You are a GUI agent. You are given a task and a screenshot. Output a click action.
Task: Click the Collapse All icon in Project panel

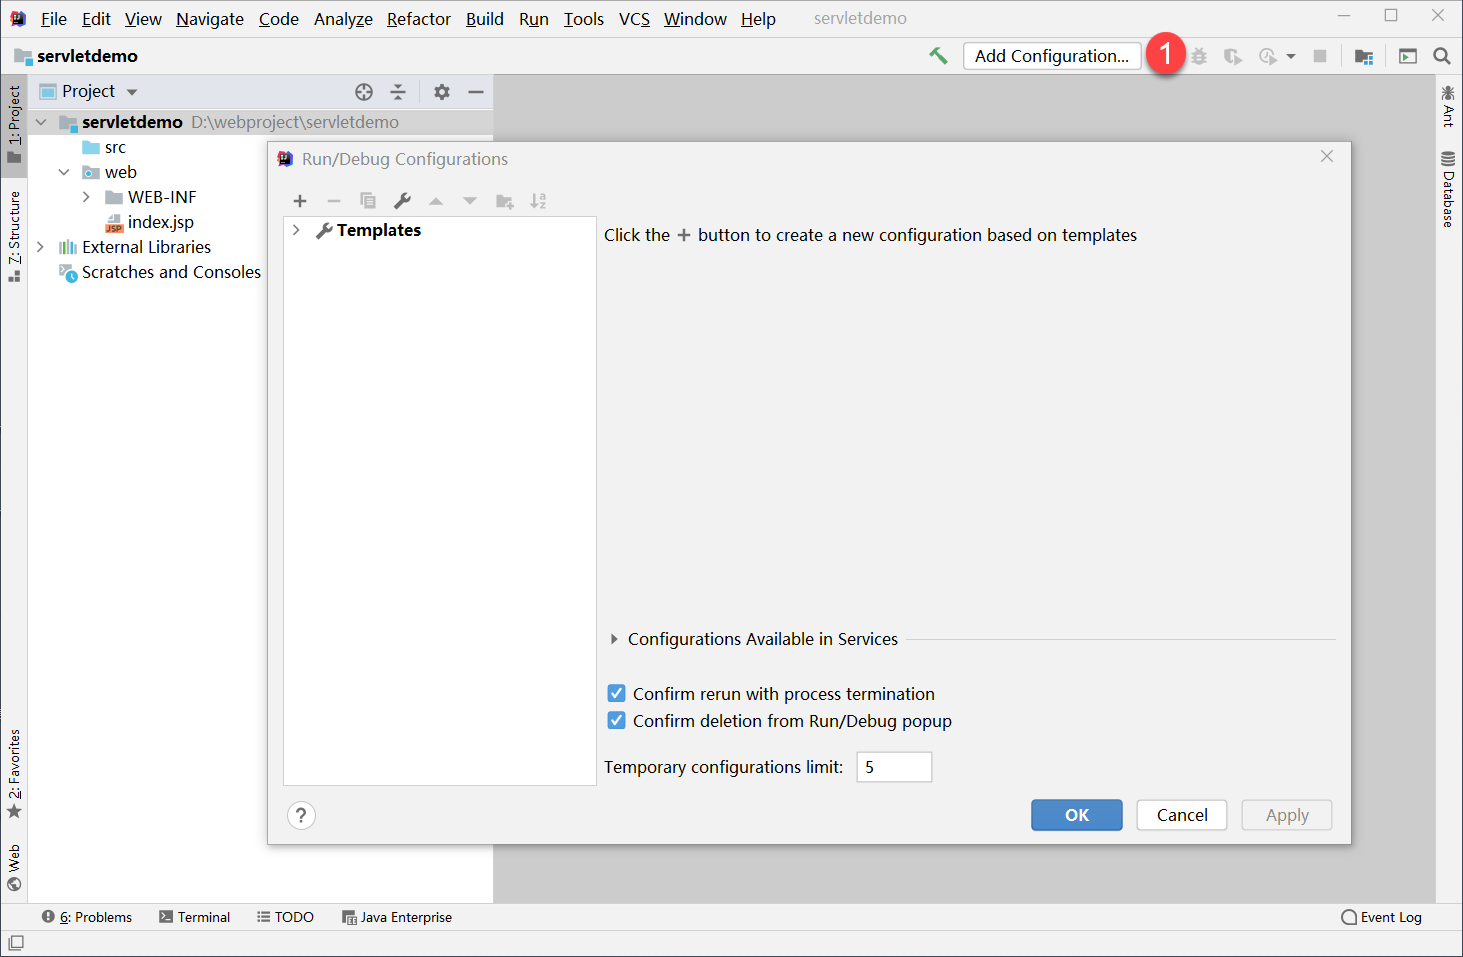point(398,92)
